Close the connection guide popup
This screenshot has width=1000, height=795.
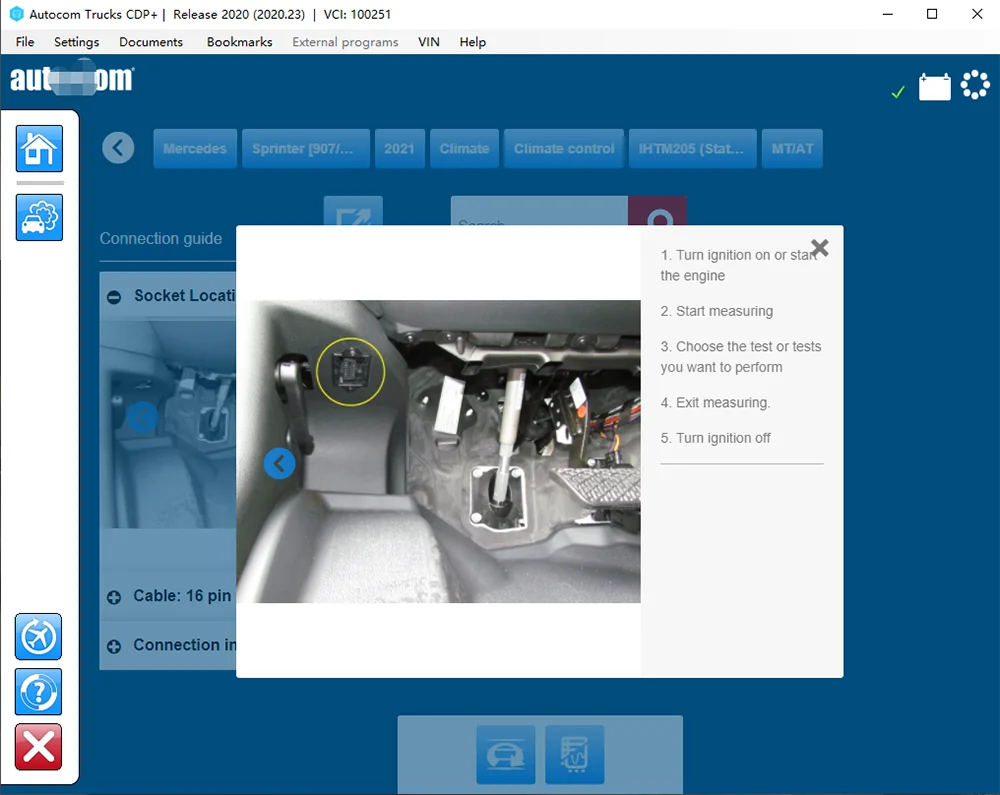[x=819, y=248]
